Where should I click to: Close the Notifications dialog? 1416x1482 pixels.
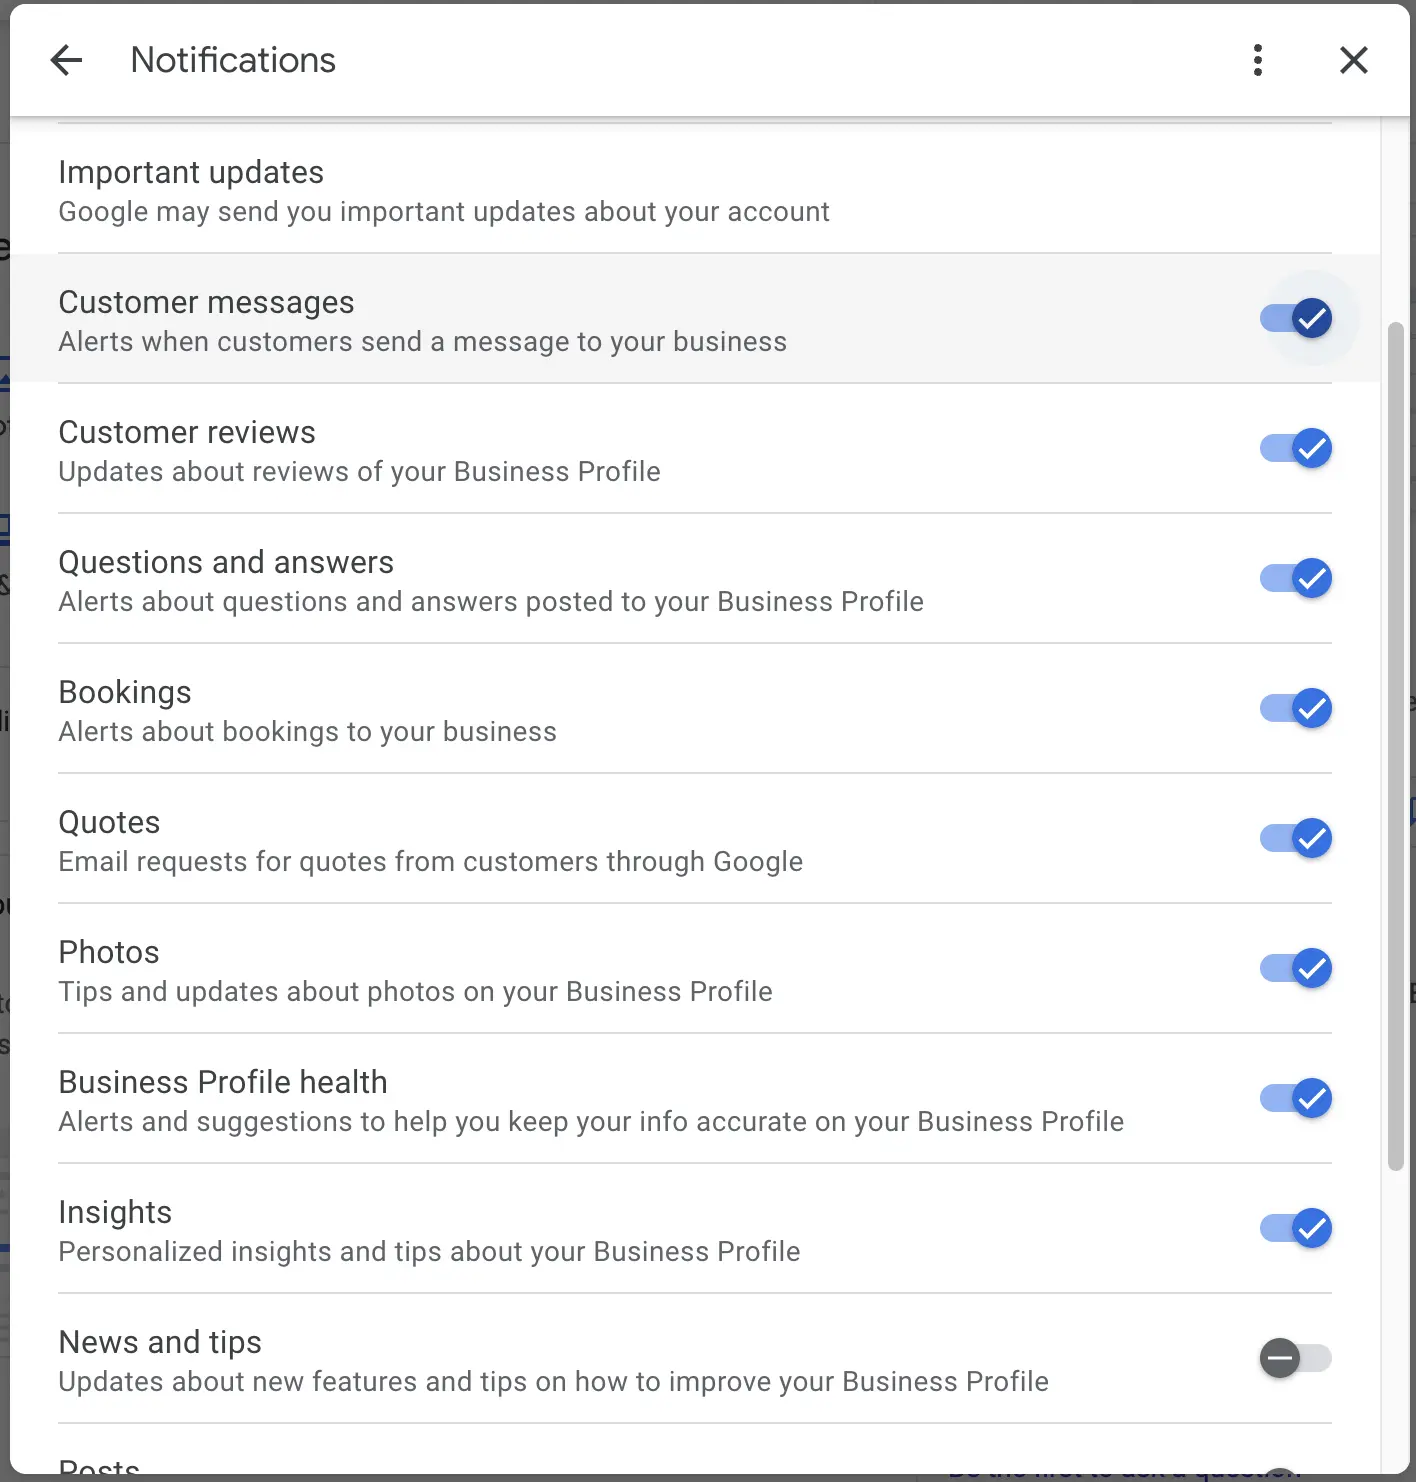pyautogui.click(x=1353, y=60)
